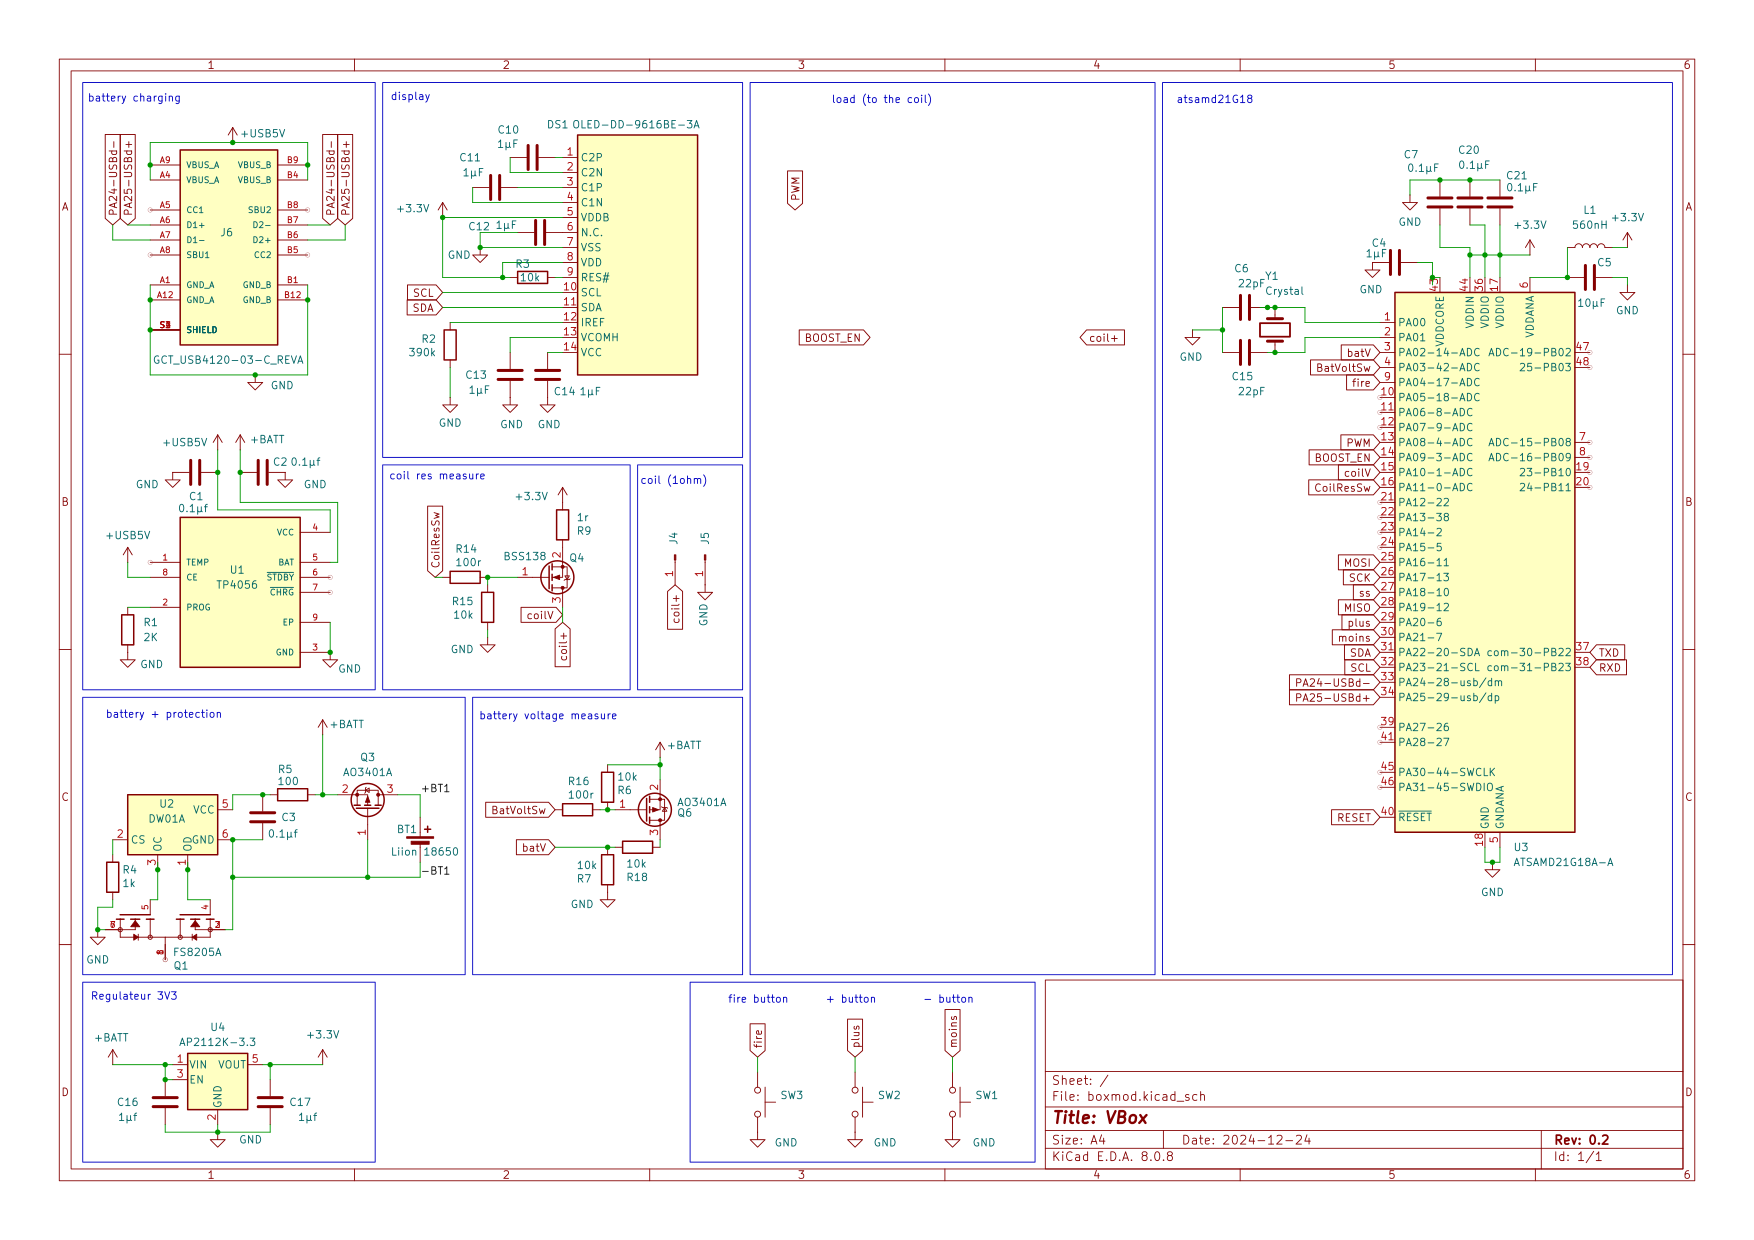Select the C17 capacitor symbol
This screenshot has height=1240, width=1754.
(x=270, y=1101)
